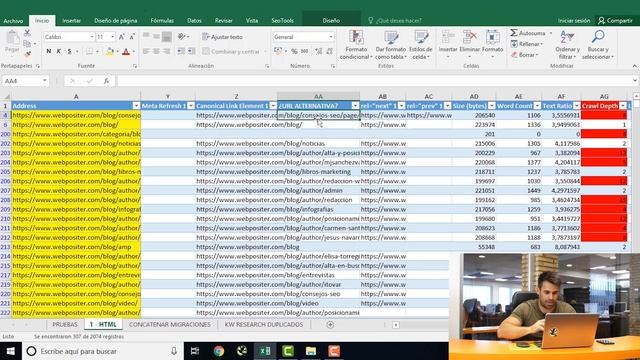Select the PRUEBAS sheet tab
This screenshot has width=640, height=360.
tap(64, 324)
